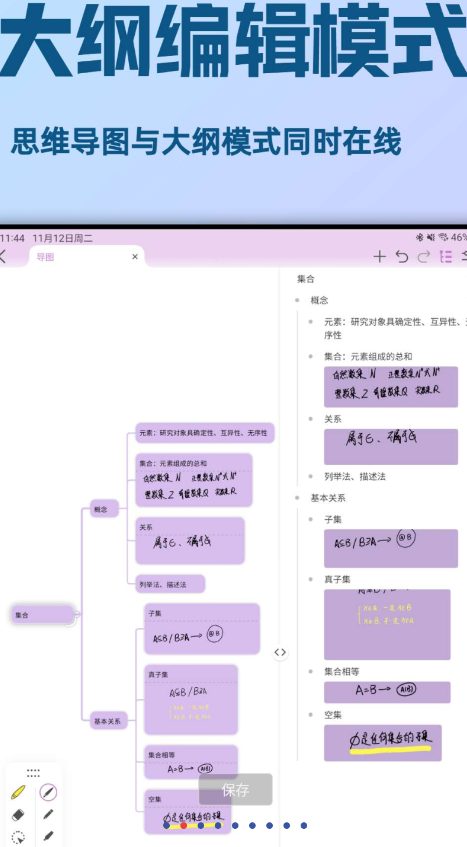The height and width of the screenshot is (847, 467).
Task: Select the eraser tool
Action: pyautogui.click(x=18, y=815)
